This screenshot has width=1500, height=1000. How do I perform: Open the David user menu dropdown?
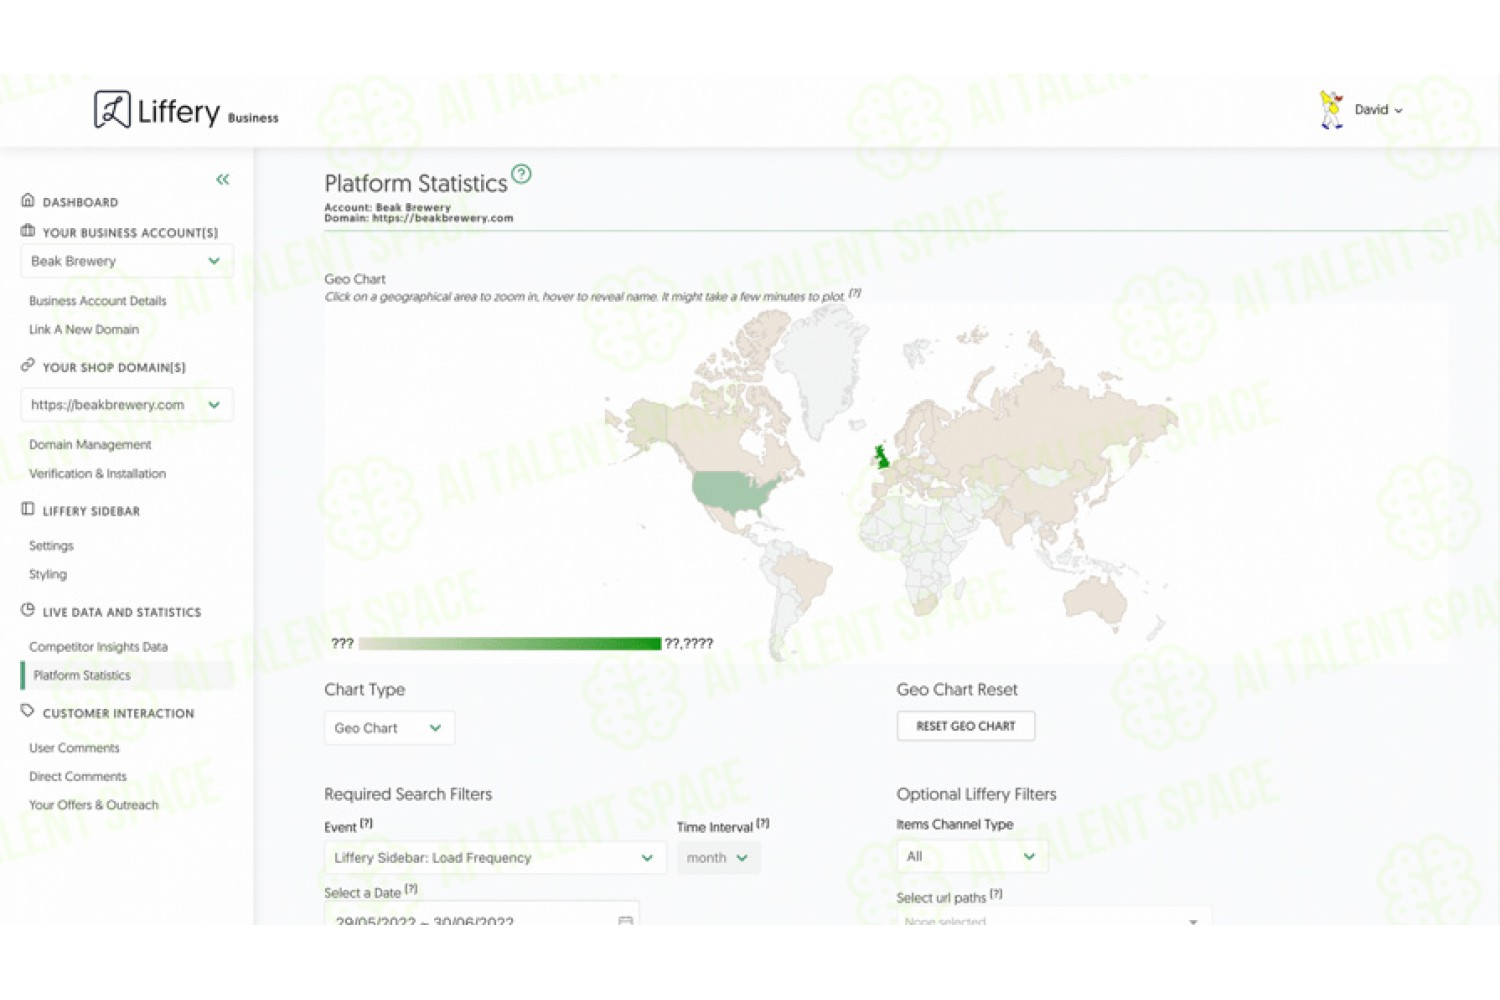coord(1378,110)
